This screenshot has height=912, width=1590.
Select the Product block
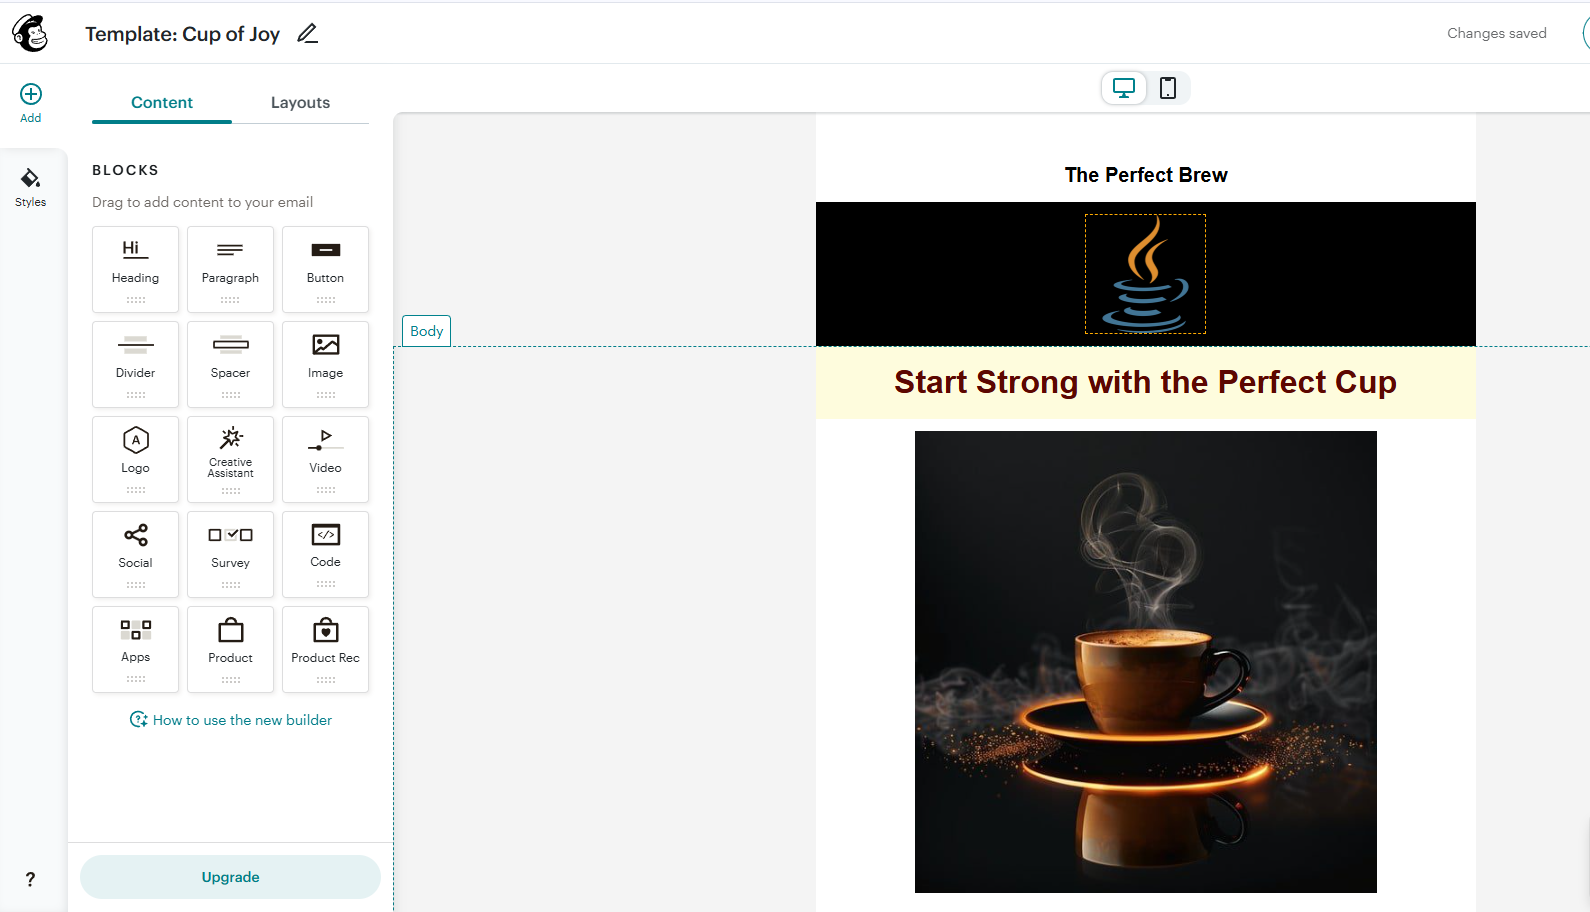(x=230, y=649)
